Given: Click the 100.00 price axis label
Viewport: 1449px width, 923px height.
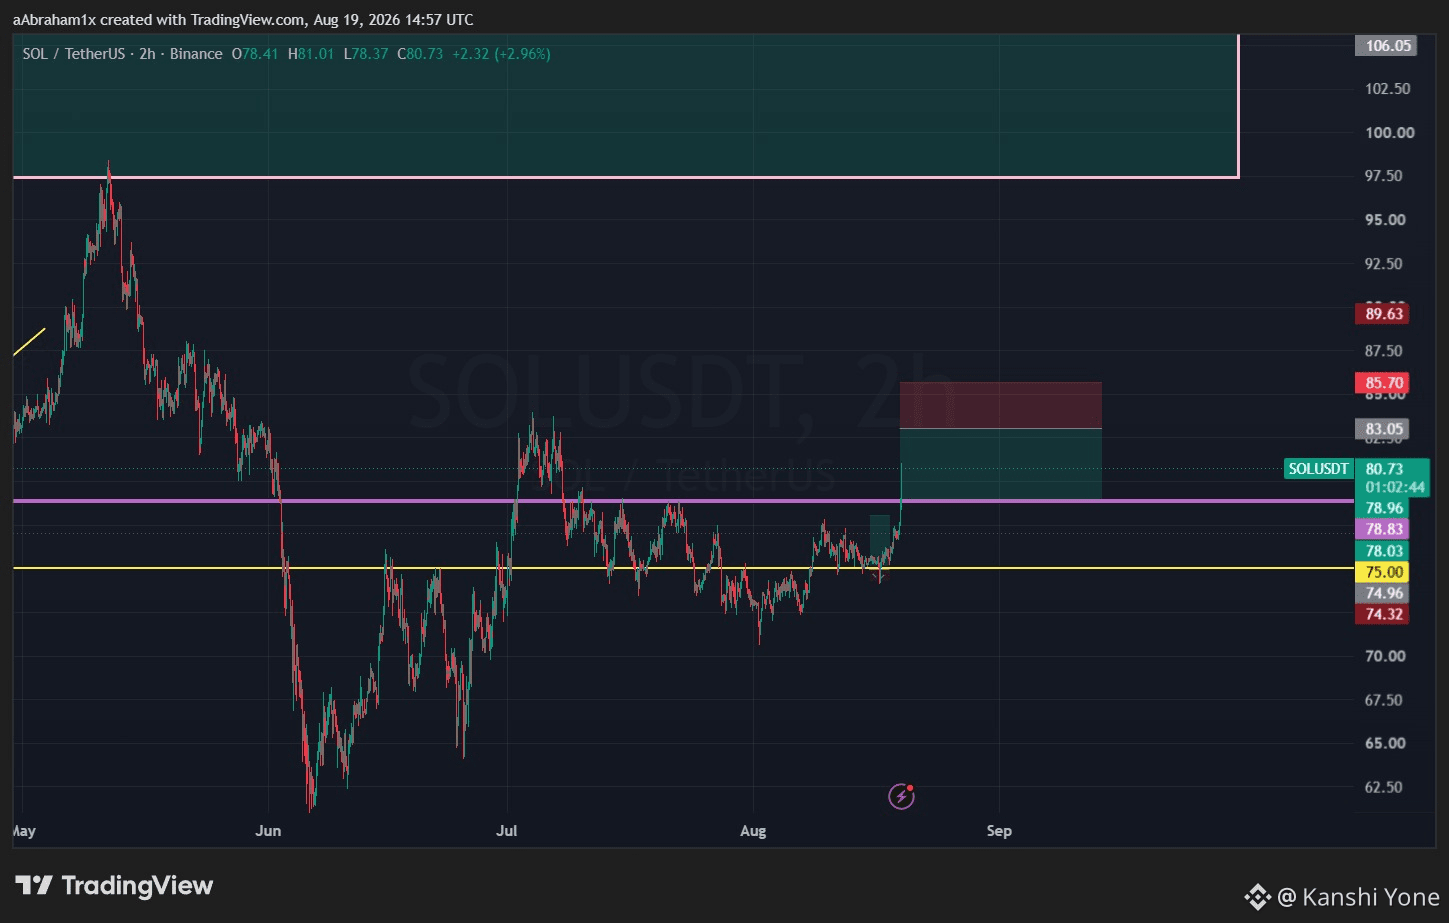Looking at the screenshot, I should click(1390, 132).
